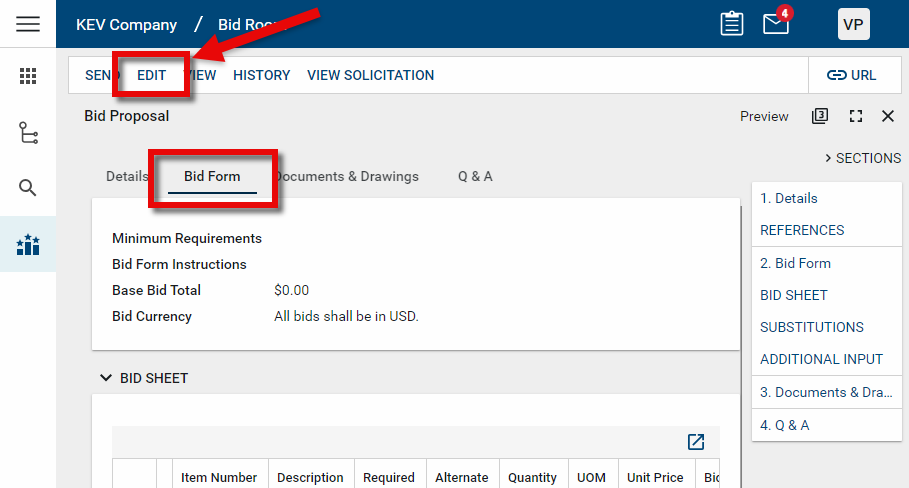The width and height of the screenshot is (909, 488).
Task: Open the VP user avatar menu
Action: click(x=853, y=24)
